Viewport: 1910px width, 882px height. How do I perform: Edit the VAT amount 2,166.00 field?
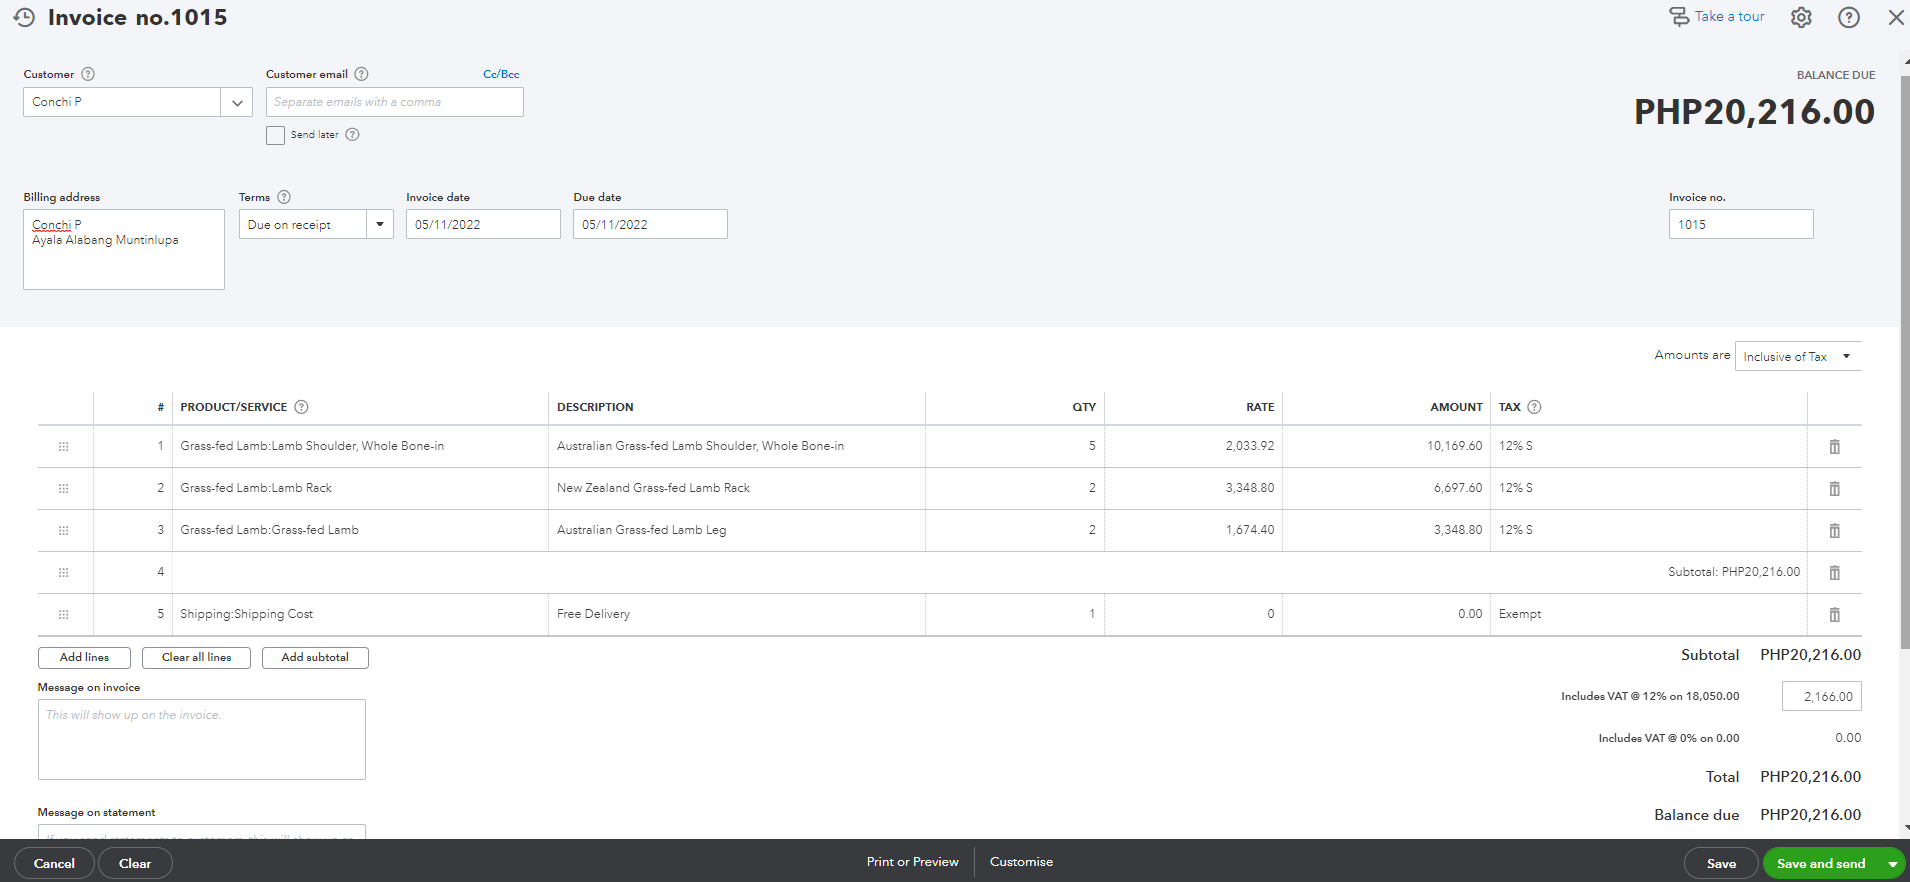1821,696
